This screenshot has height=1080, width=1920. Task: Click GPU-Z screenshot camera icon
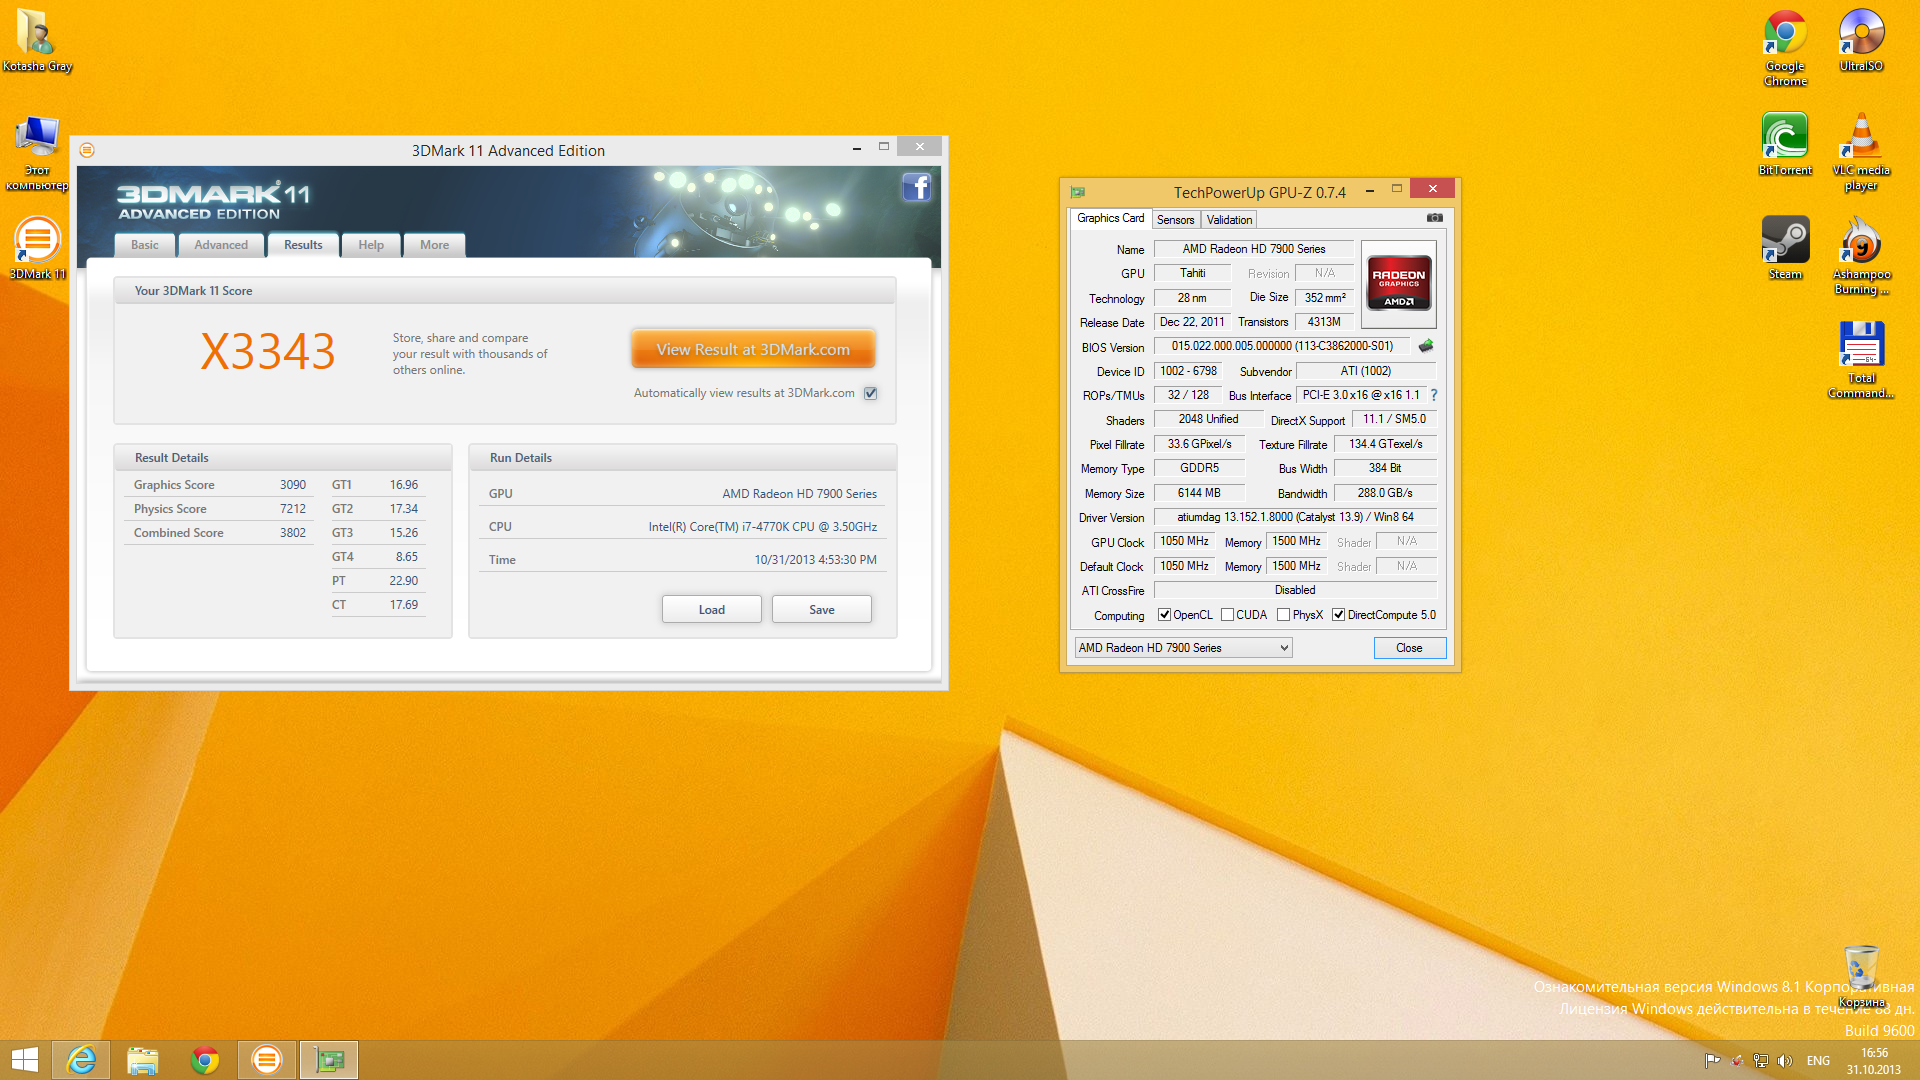point(1434,217)
